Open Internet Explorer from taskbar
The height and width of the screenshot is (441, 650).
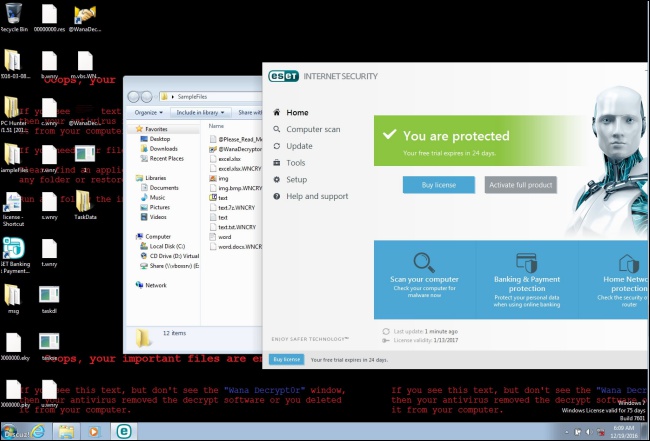tap(38, 431)
